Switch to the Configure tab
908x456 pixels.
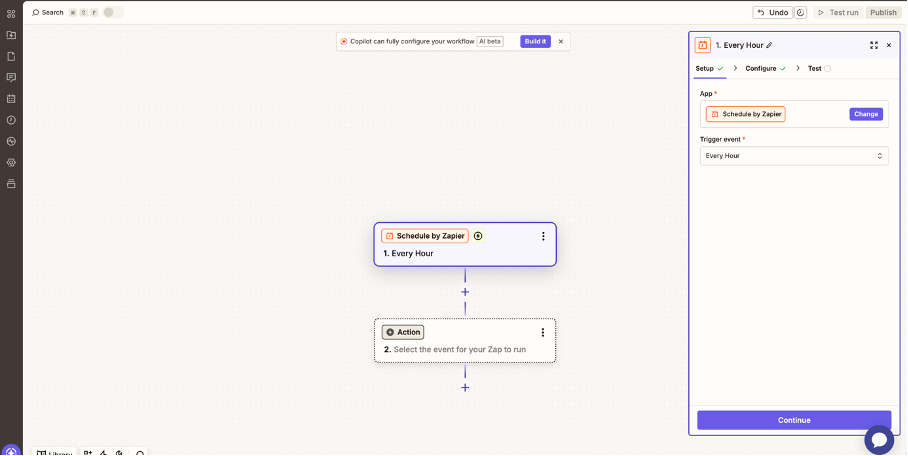761,68
